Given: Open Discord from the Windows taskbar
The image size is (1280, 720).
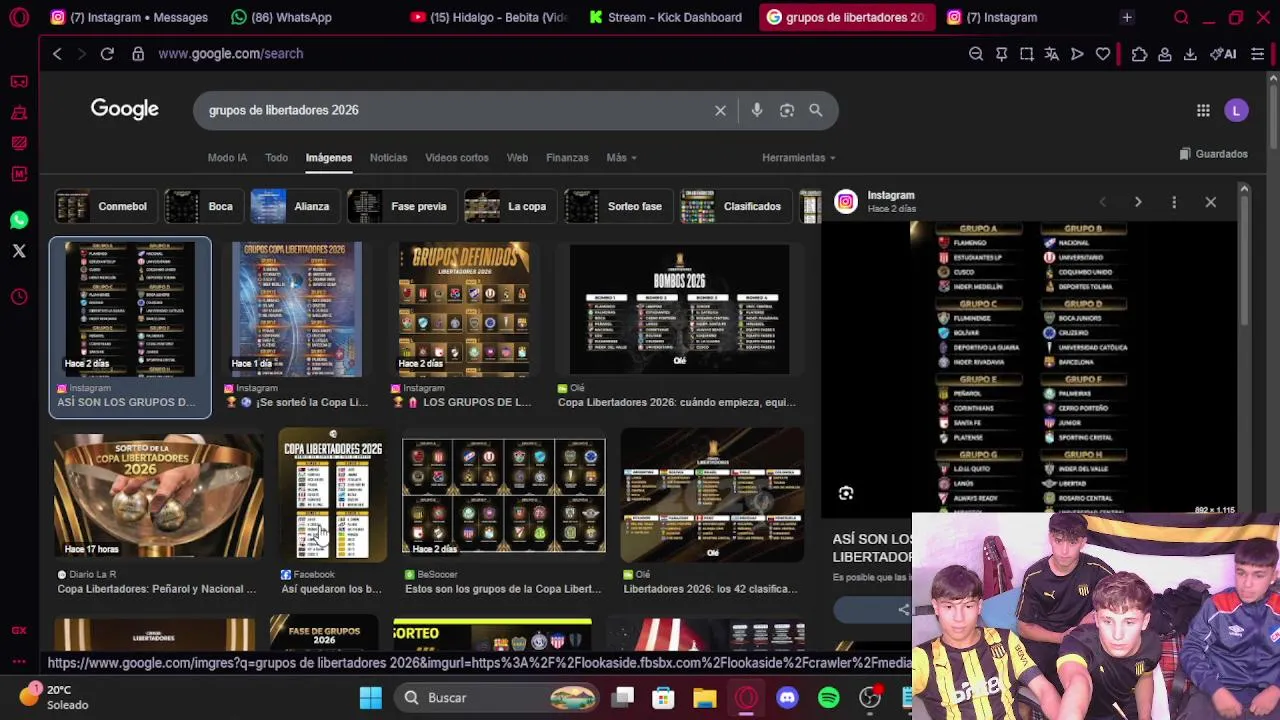Looking at the screenshot, I should (x=787, y=698).
